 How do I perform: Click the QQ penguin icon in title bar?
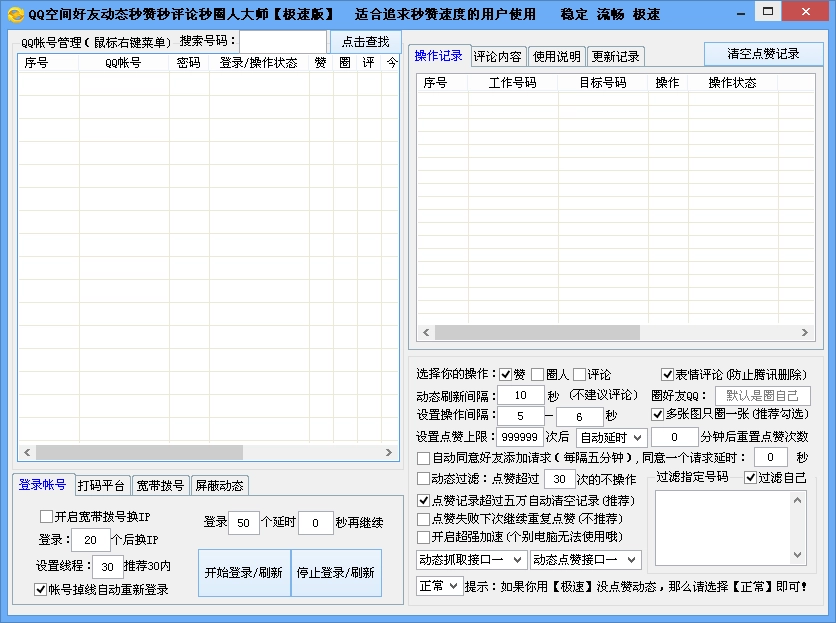[14, 13]
